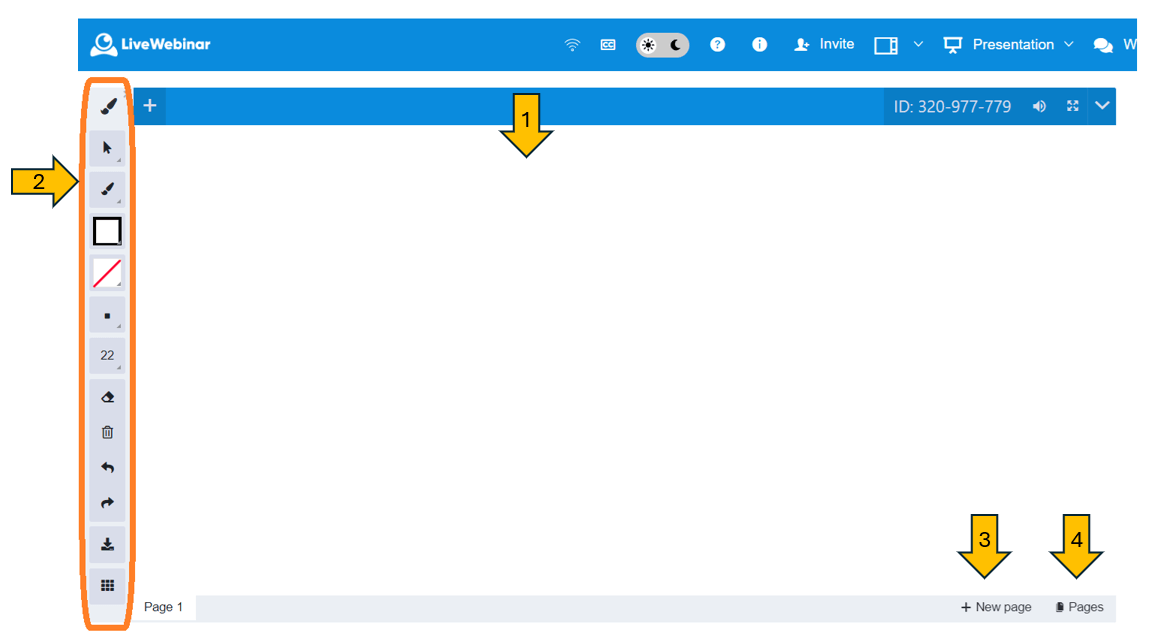Mute the whiteboard speaker icon
This screenshot has width=1164, height=635.
point(1039,106)
